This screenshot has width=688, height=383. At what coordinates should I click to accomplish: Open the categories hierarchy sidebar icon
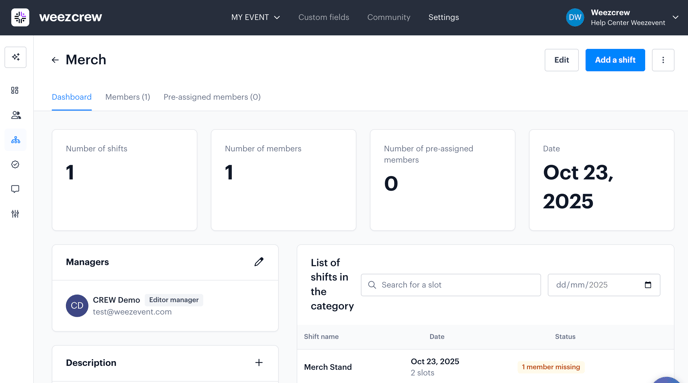[x=15, y=140]
